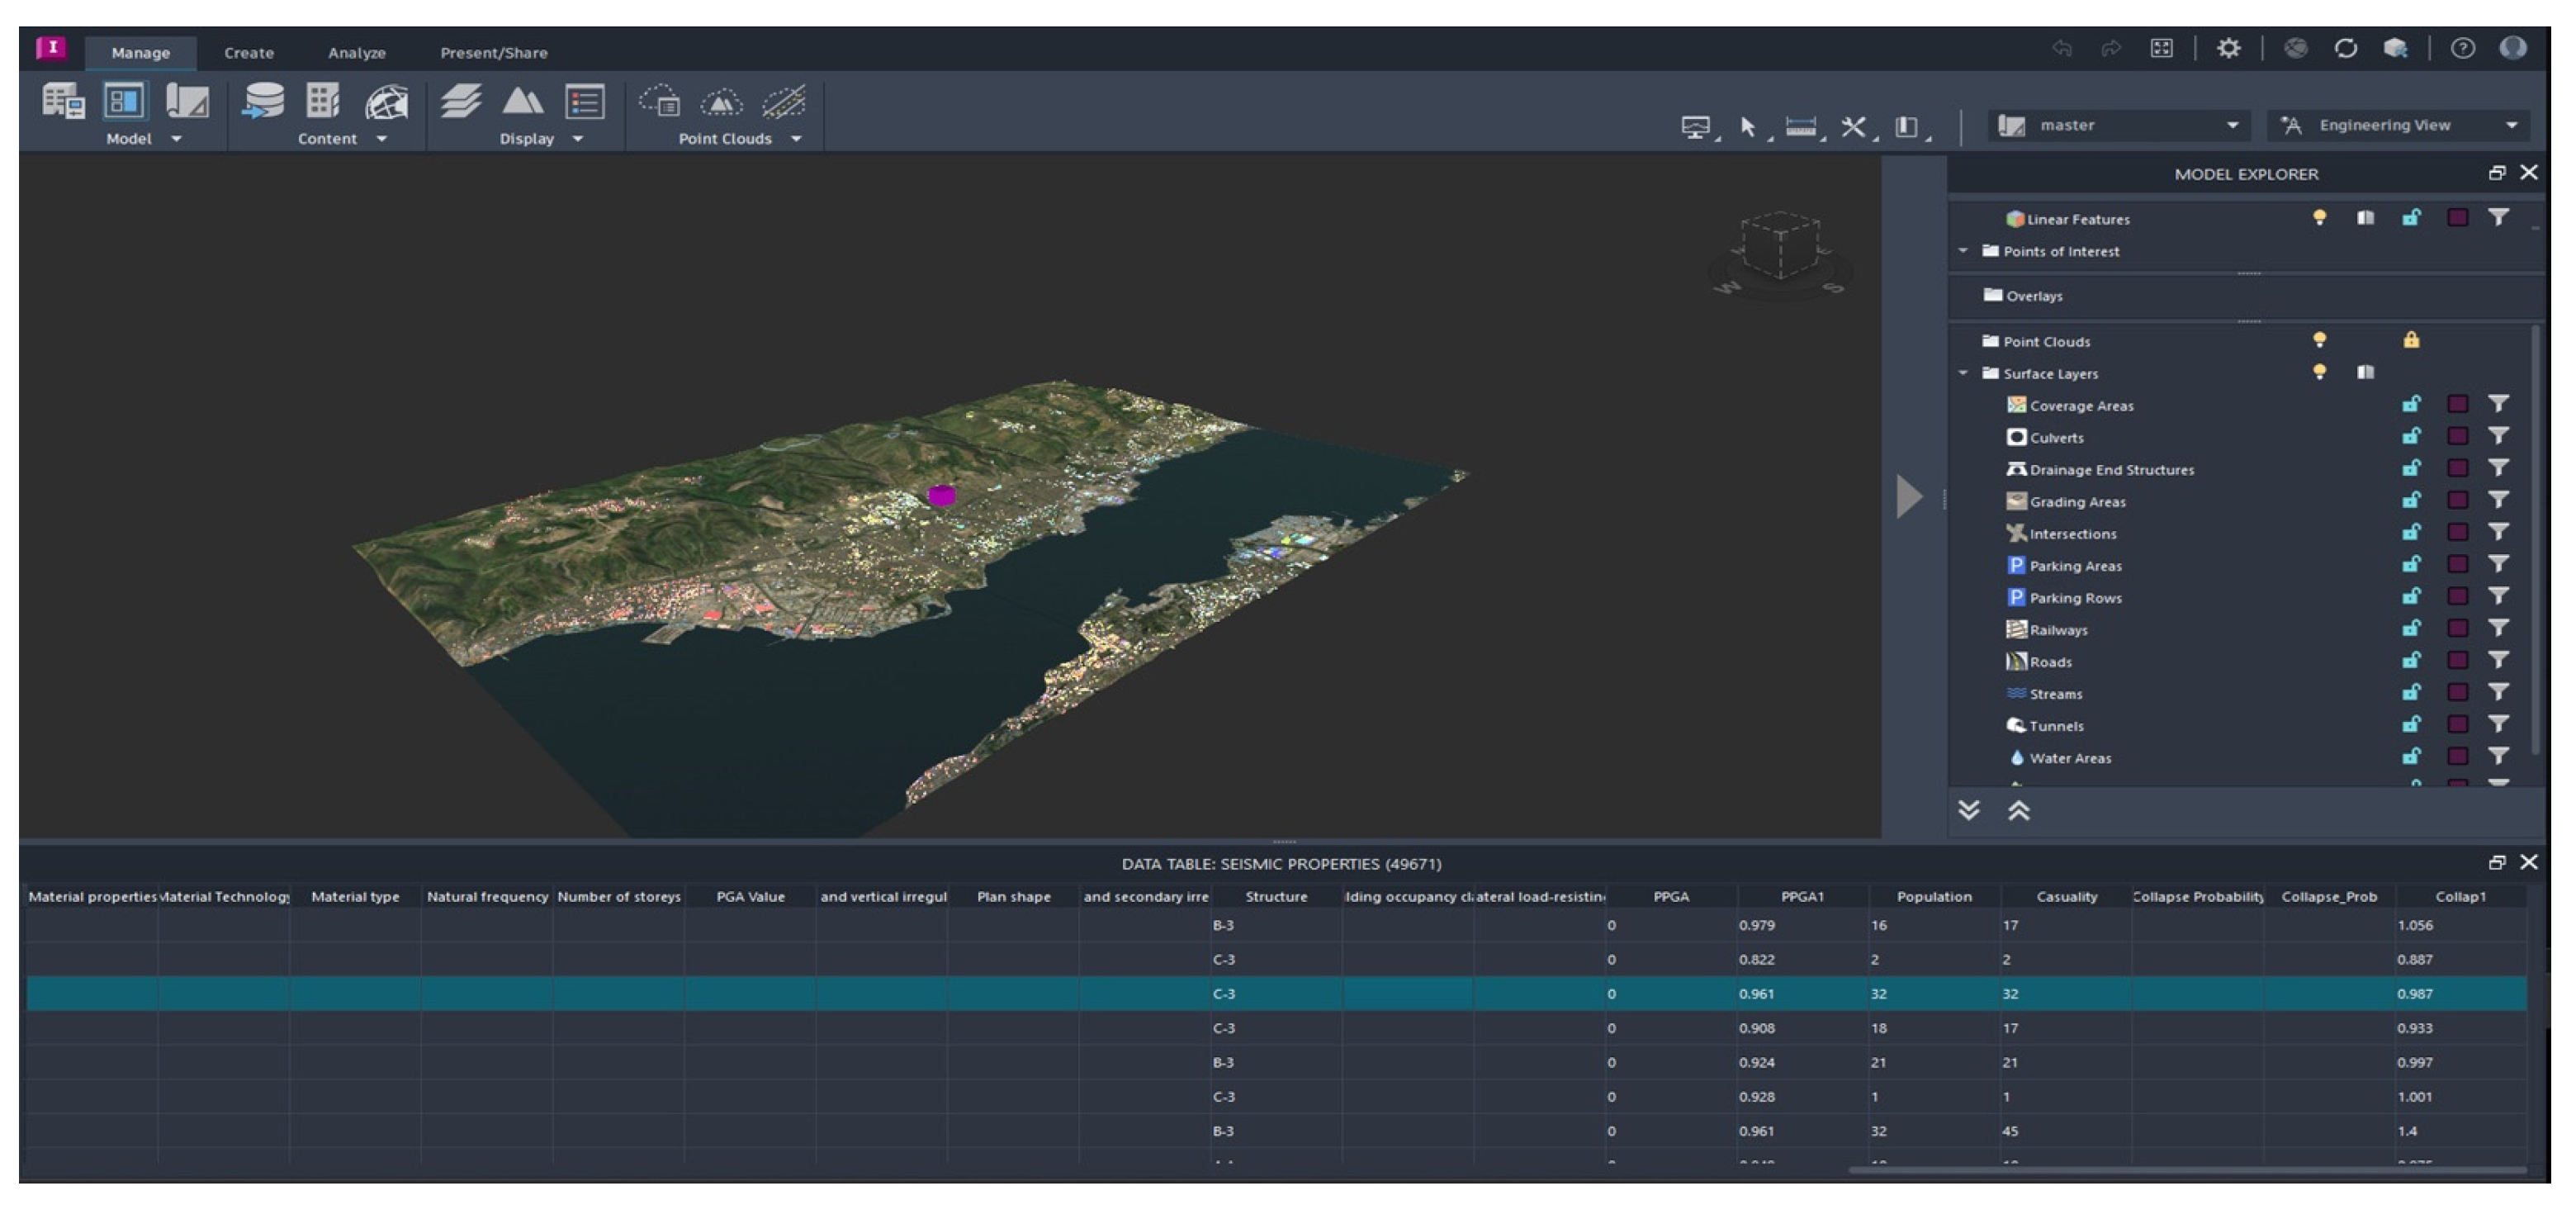Collapse the Surface Layers folder

point(1963,373)
